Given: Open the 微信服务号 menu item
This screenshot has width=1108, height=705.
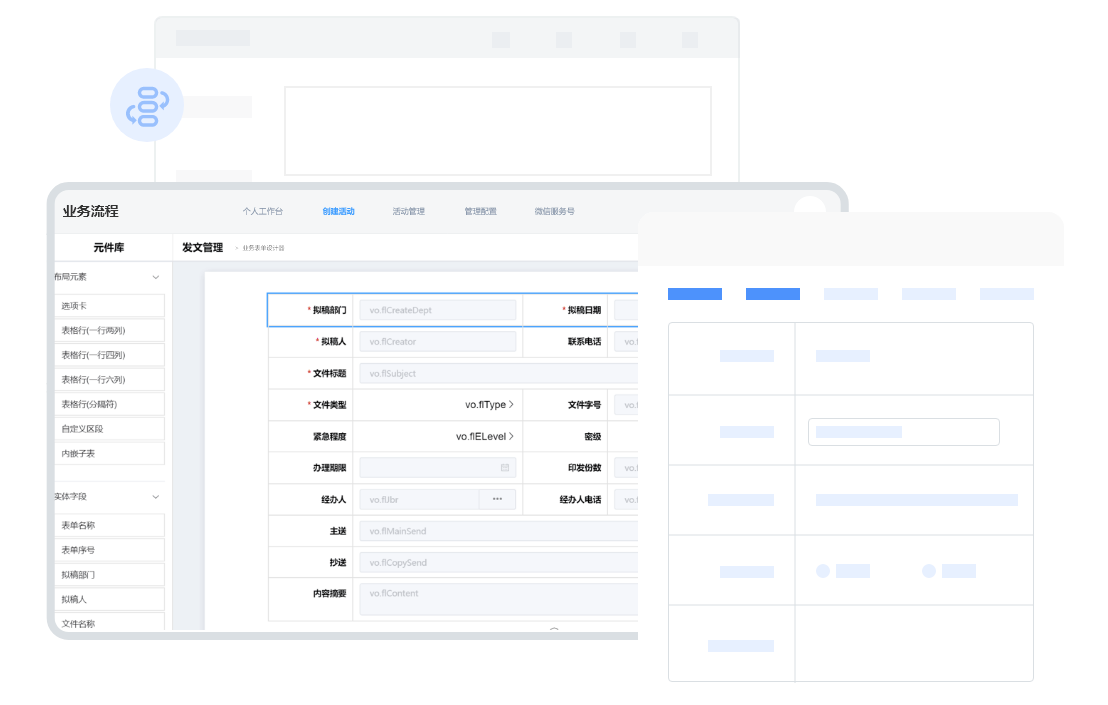Looking at the screenshot, I should (554, 212).
